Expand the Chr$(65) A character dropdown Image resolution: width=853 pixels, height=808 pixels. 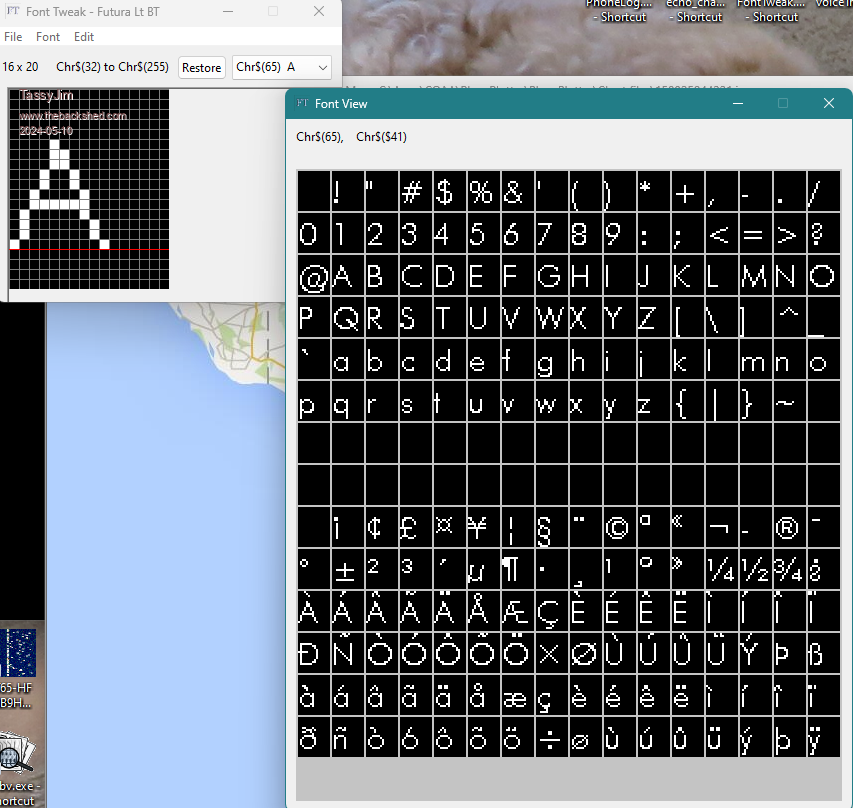[x=322, y=67]
